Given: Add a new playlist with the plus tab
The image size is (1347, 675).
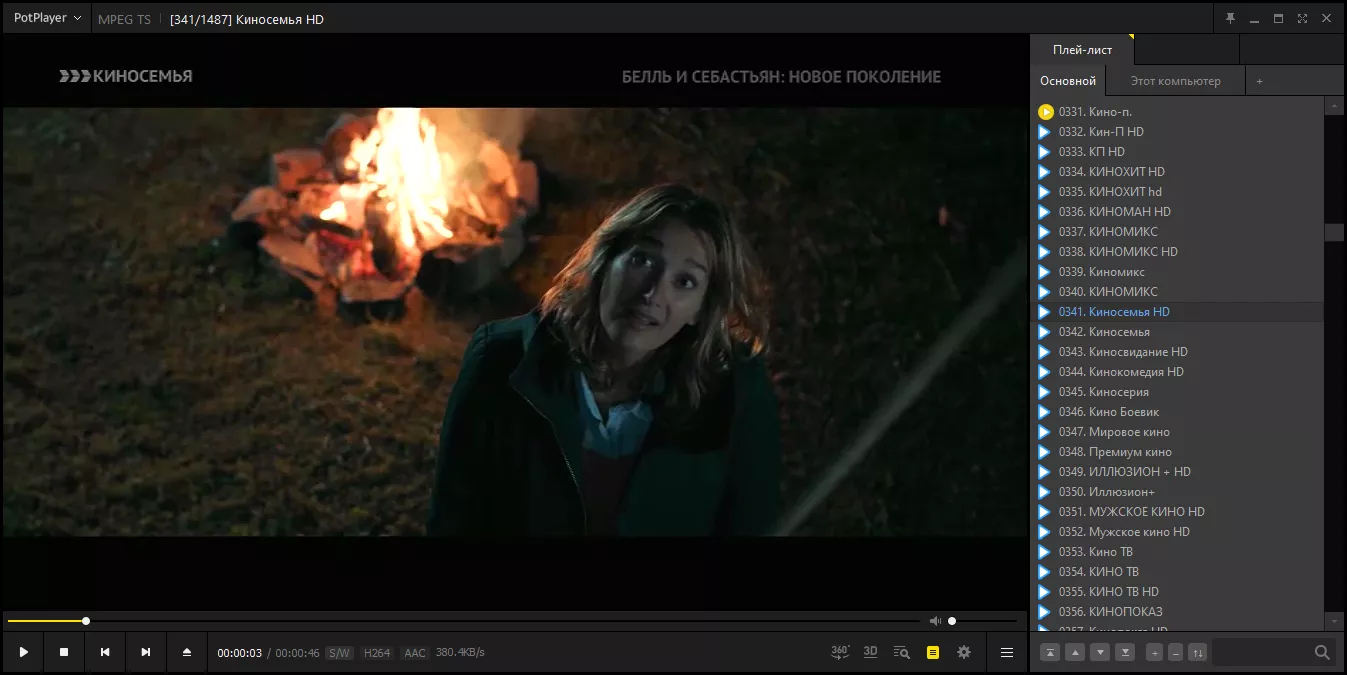Looking at the screenshot, I should coord(1259,81).
